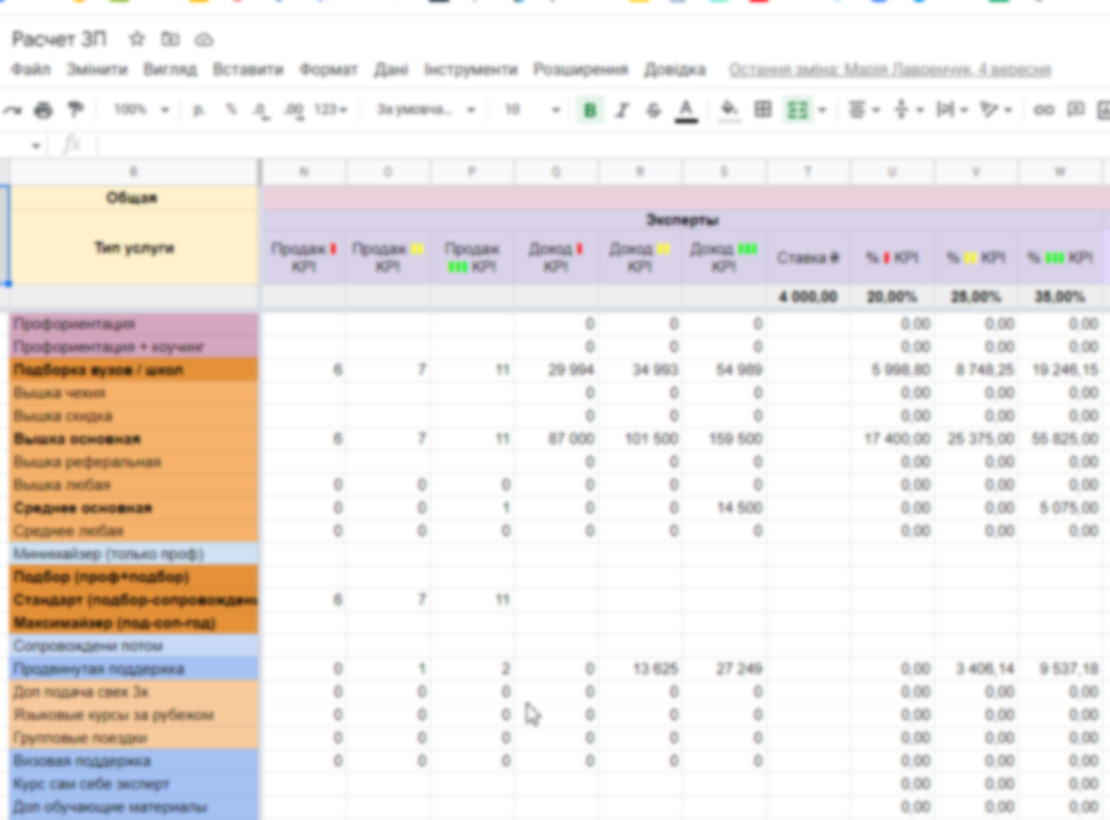Click the move to folder icon

click(x=170, y=39)
